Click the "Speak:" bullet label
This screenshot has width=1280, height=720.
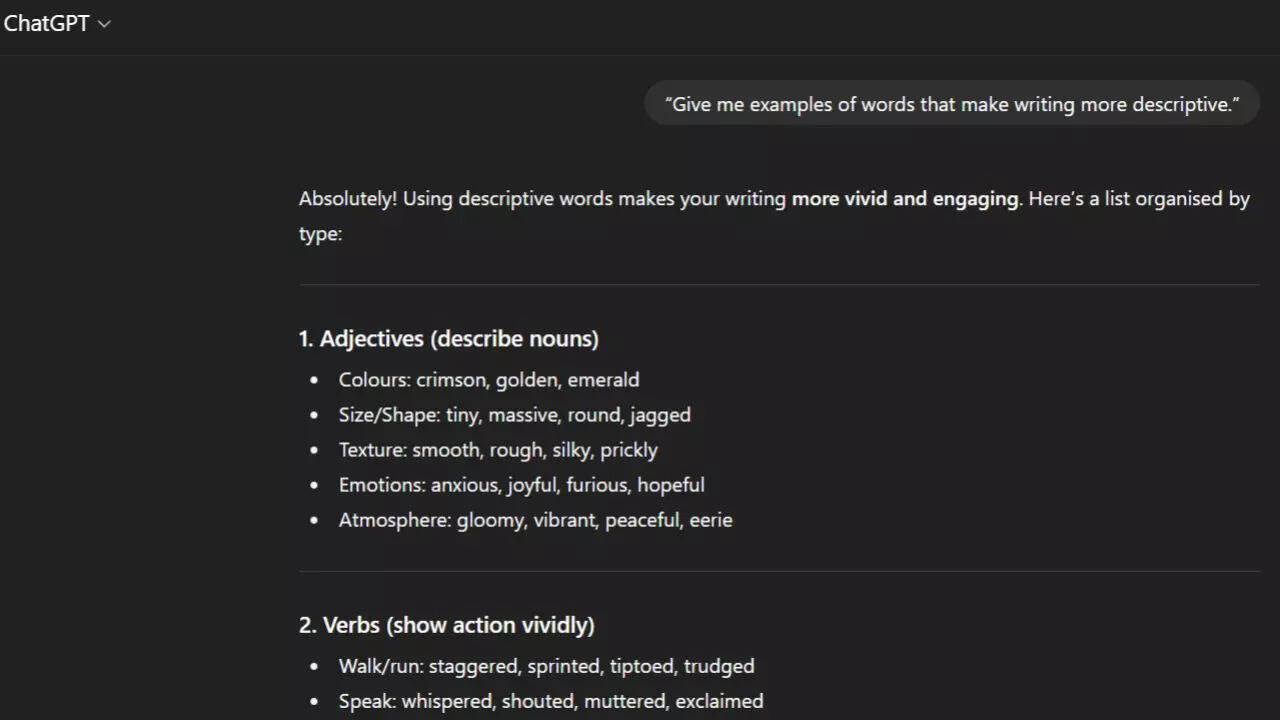[367, 701]
